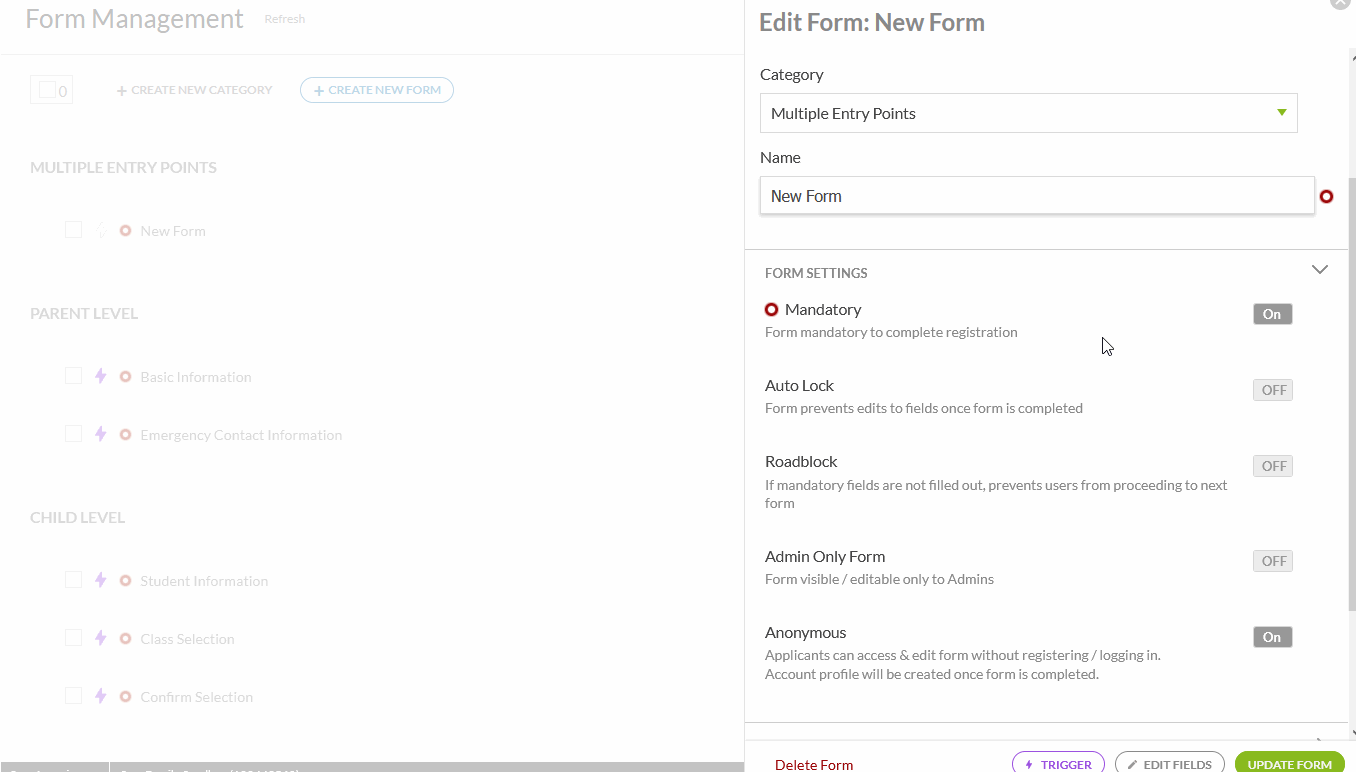
Task: Click the red circle icon next to Name field
Action: [x=1326, y=197]
